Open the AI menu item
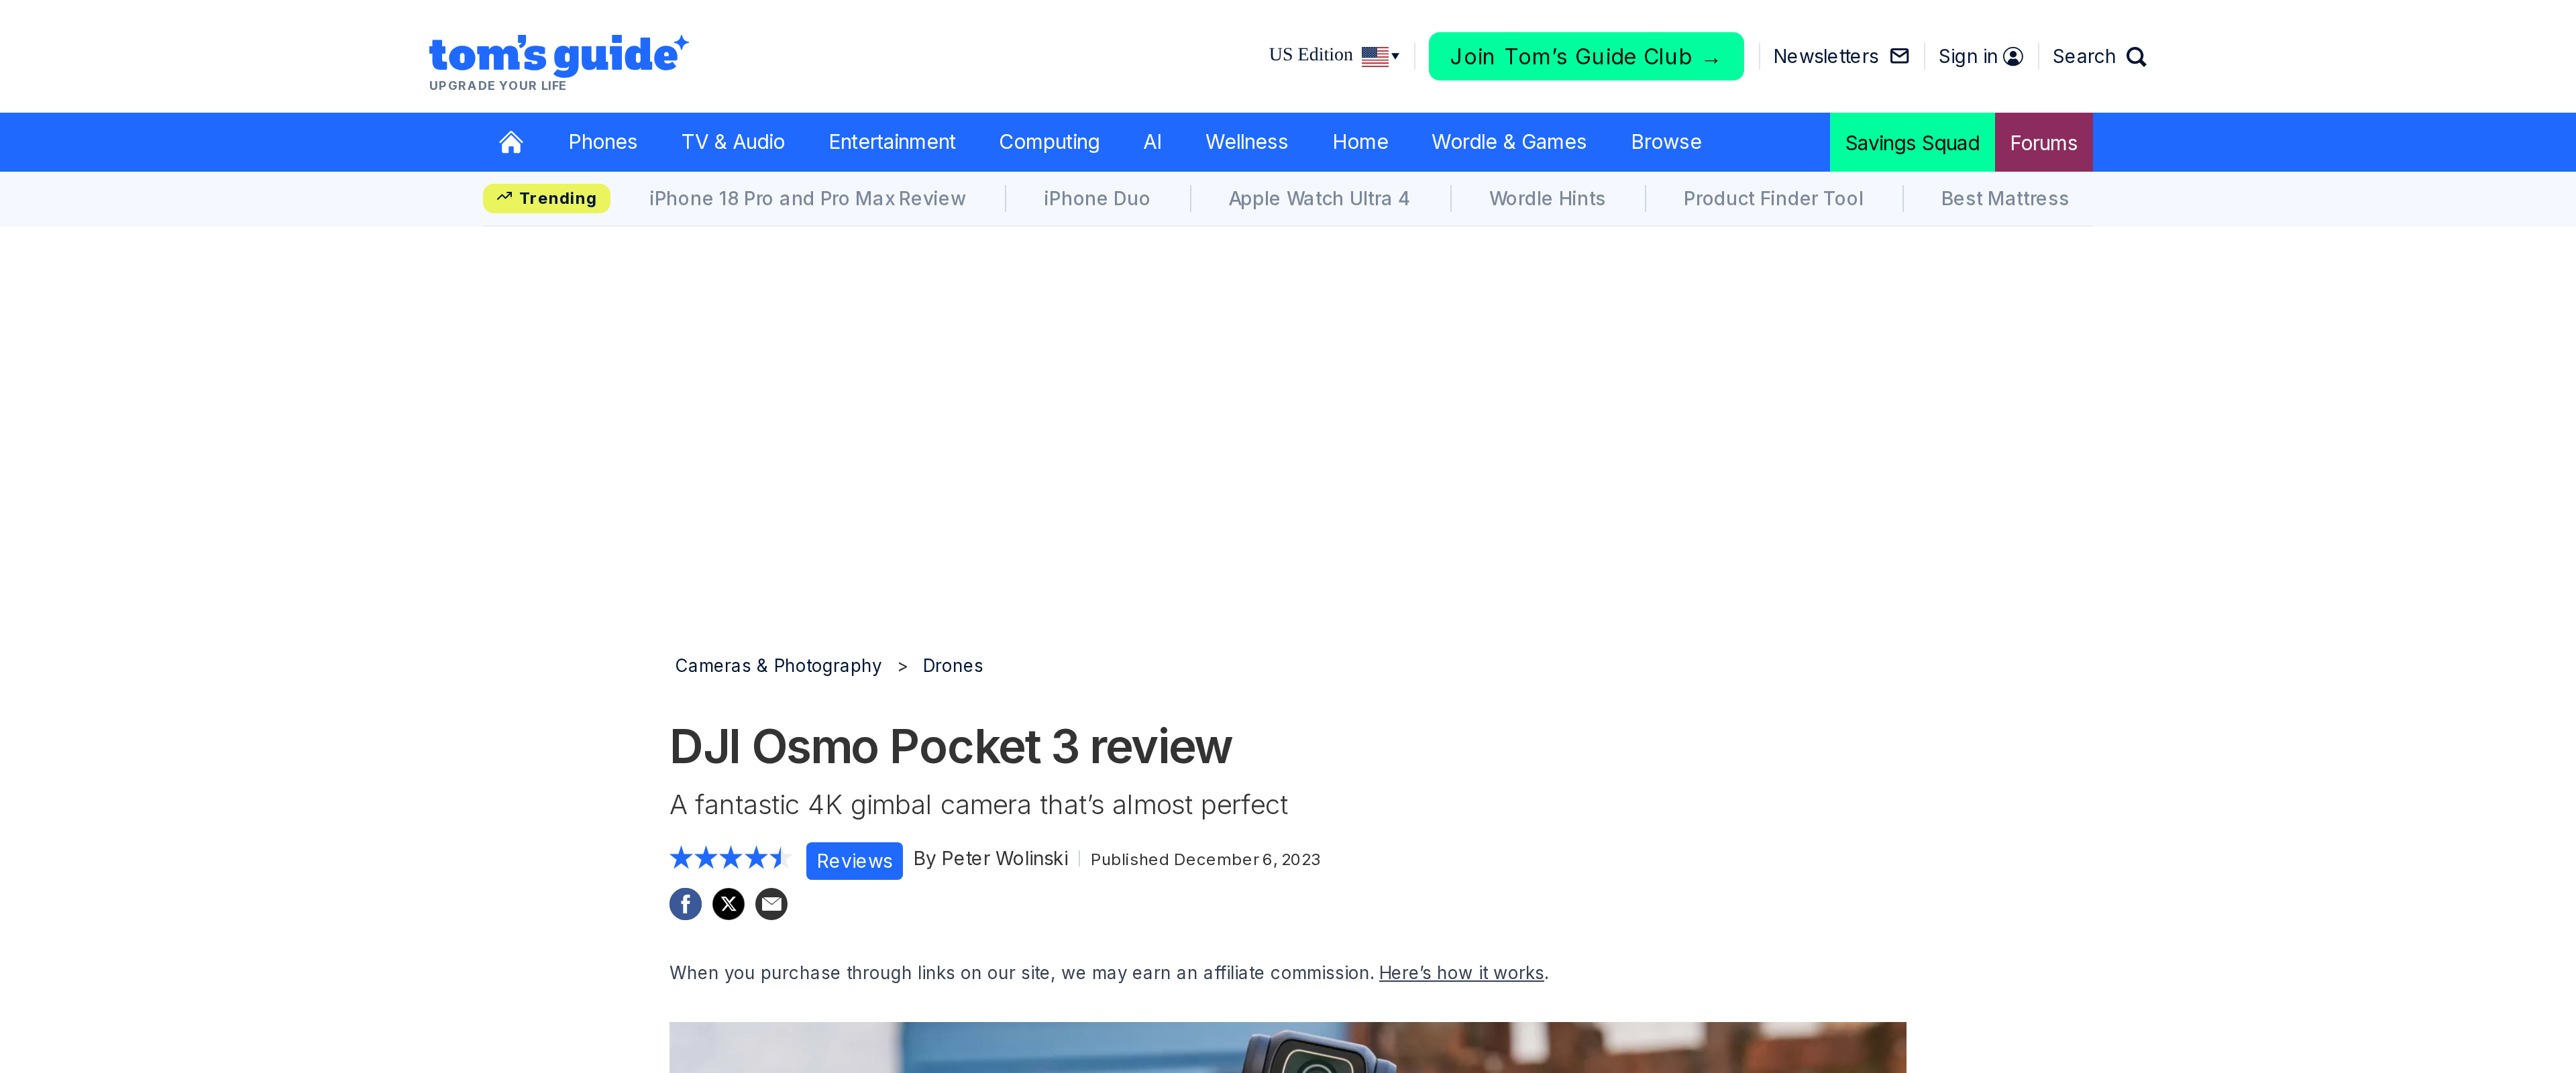 tap(1152, 142)
